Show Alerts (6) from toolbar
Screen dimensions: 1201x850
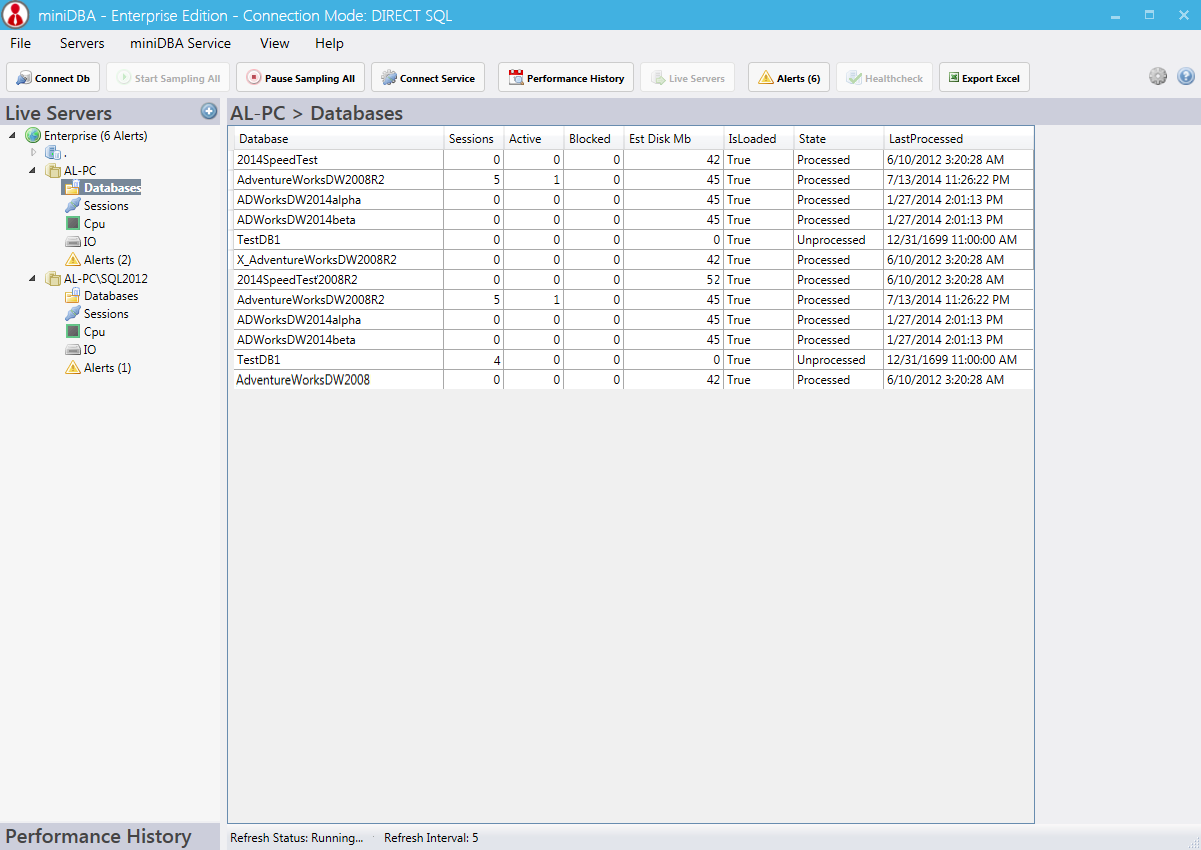coord(789,78)
